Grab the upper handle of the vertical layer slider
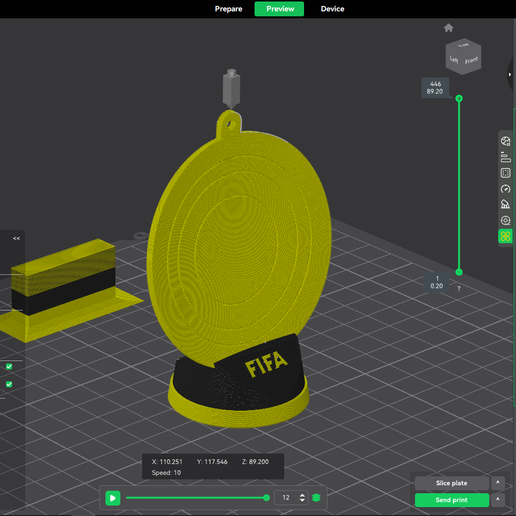Screen dimensions: 516x516 pyautogui.click(x=459, y=98)
